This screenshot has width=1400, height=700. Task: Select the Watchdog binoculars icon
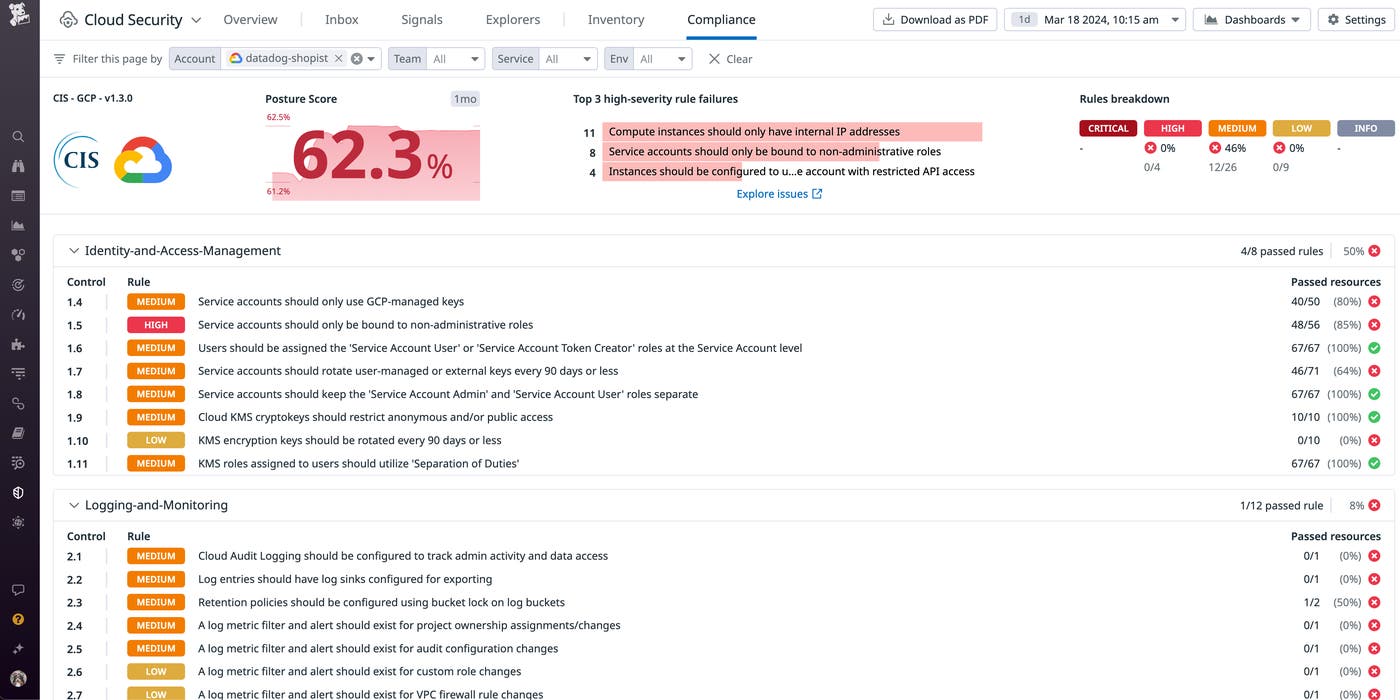pyautogui.click(x=19, y=166)
